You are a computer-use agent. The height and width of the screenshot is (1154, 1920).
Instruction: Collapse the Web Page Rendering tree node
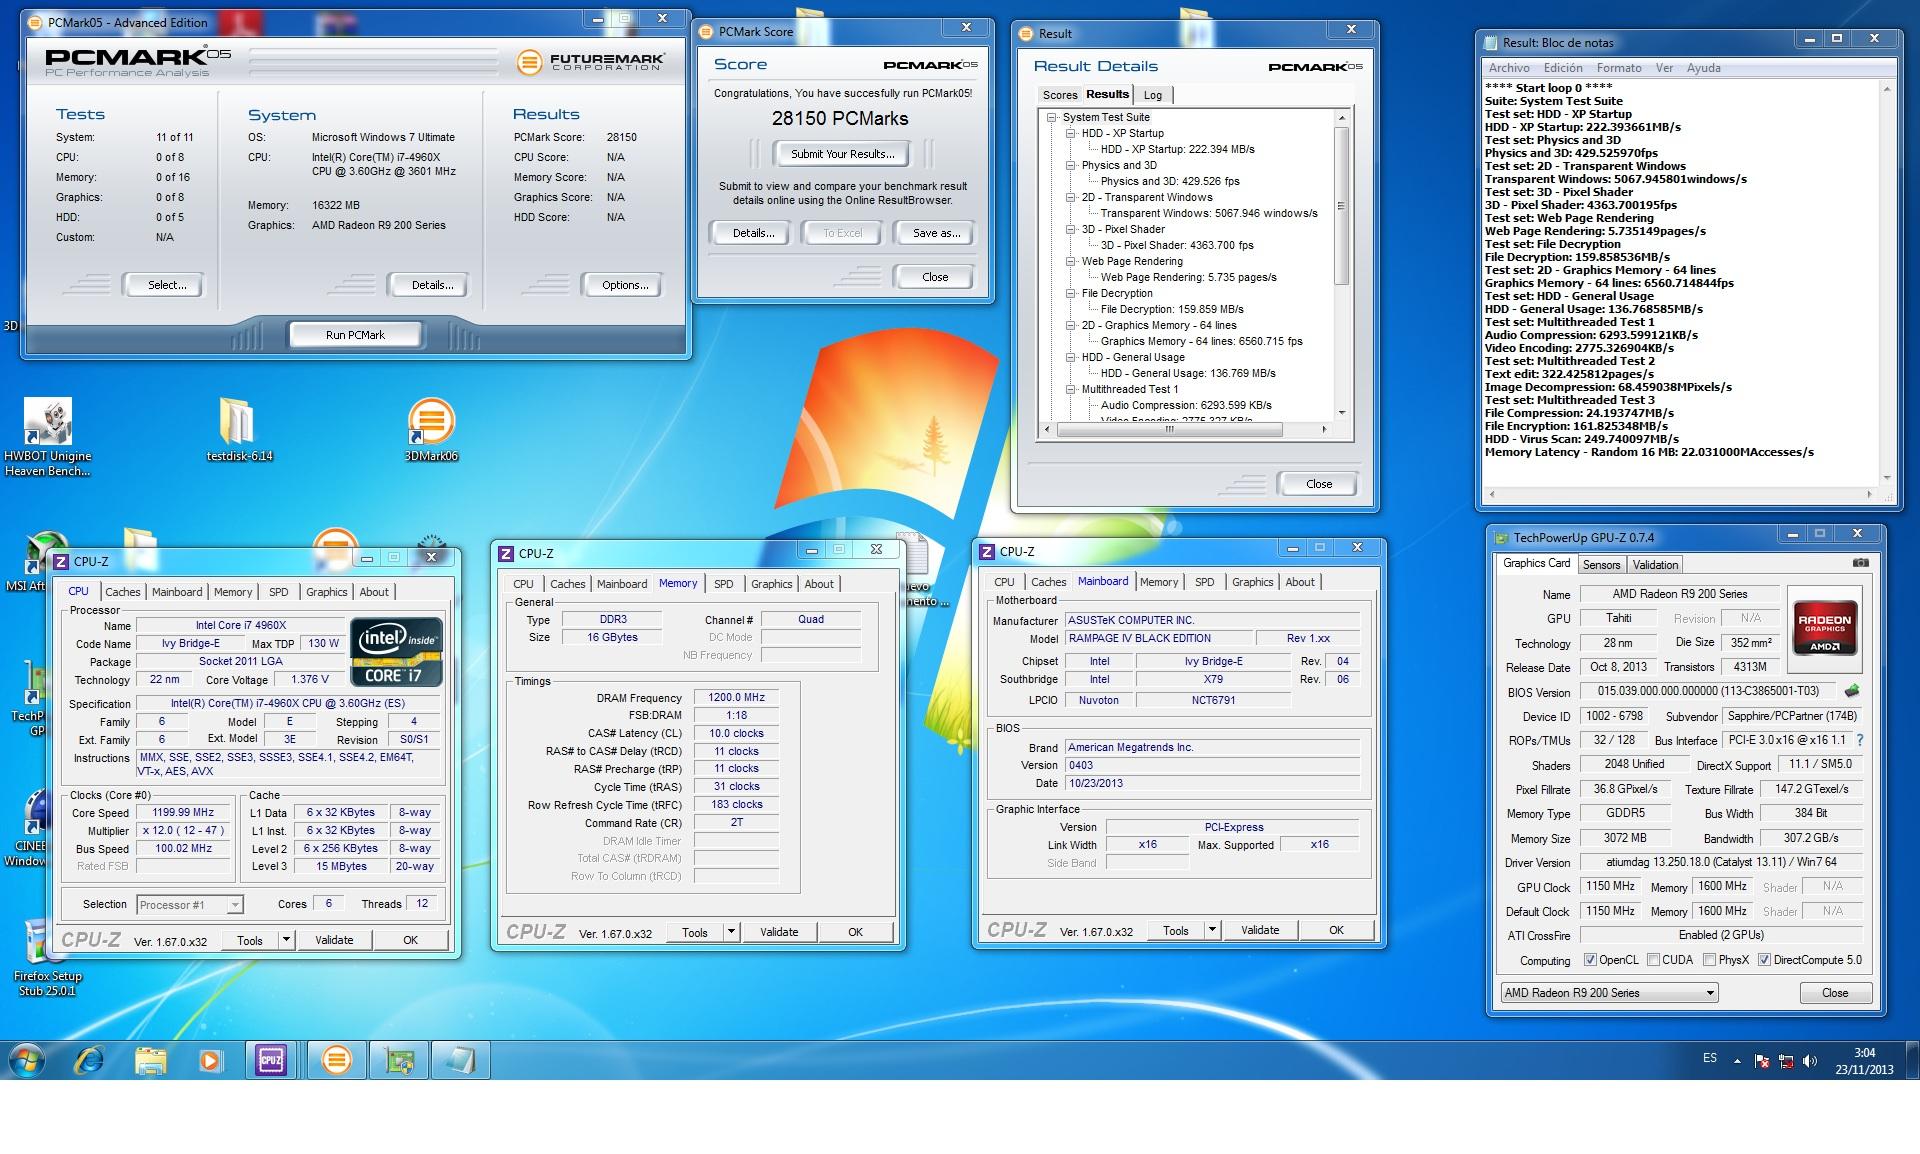(x=1070, y=261)
